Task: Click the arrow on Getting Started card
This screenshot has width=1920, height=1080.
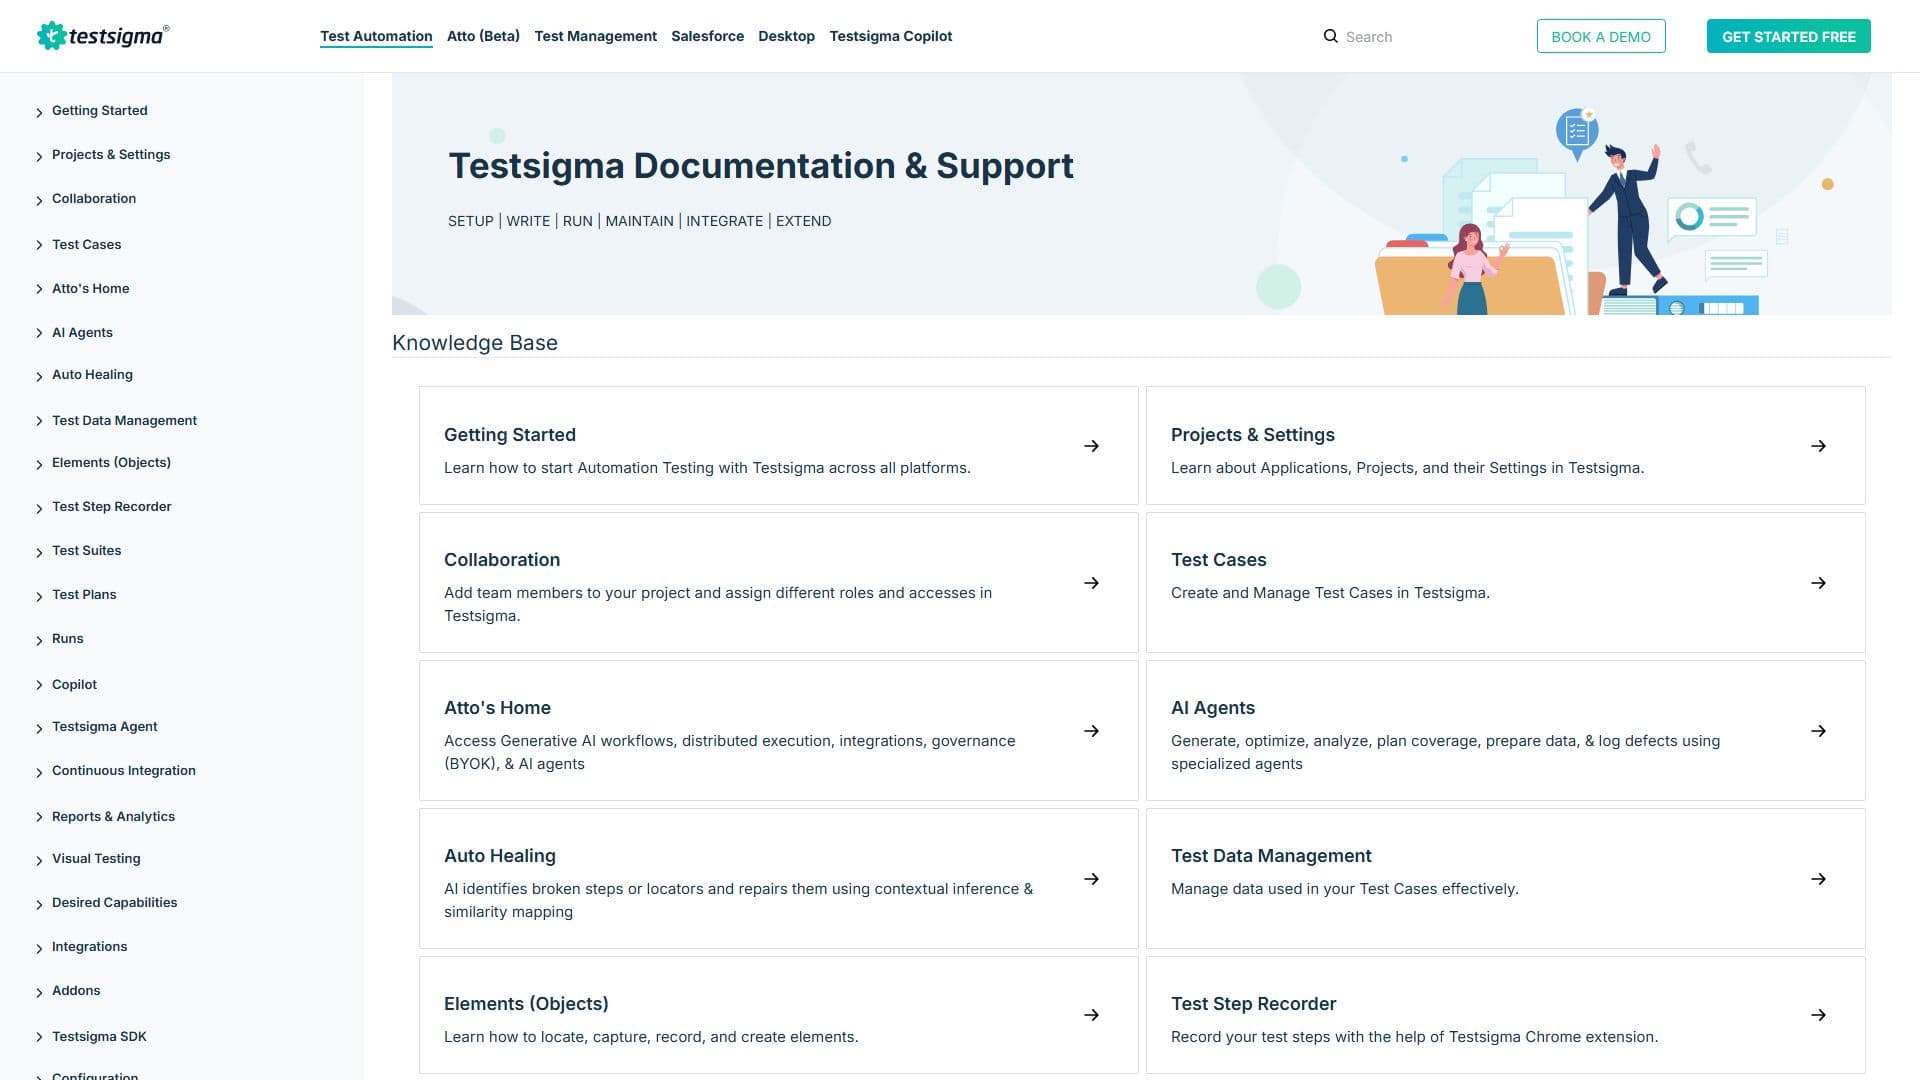Action: tap(1092, 446)
